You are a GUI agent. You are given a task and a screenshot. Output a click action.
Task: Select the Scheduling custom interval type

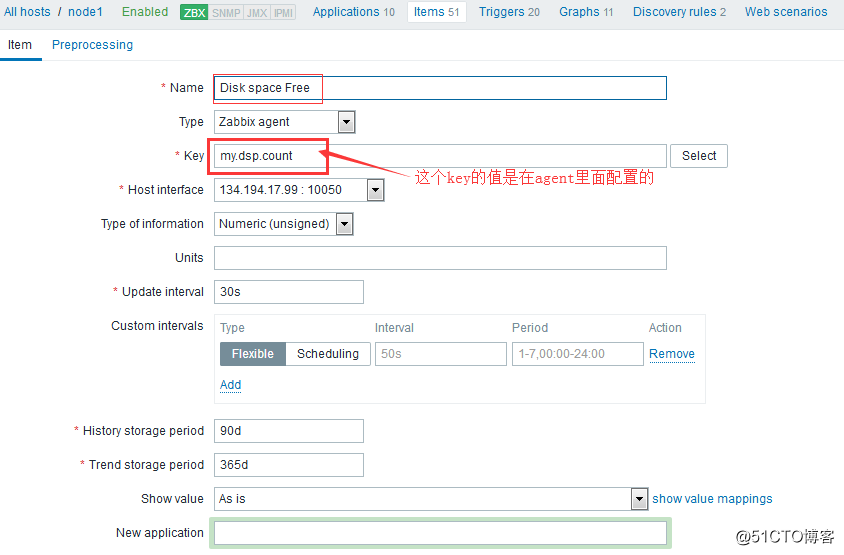[328, 354]
